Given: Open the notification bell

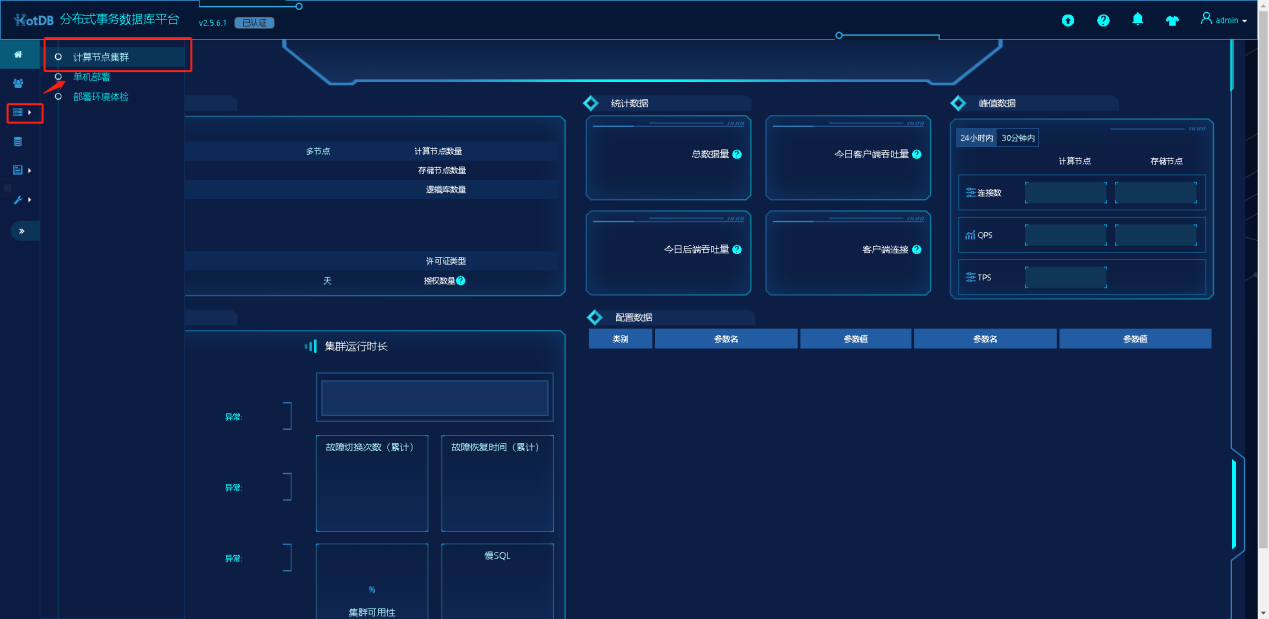Looking at the screenshot, I should pyautogui.click(x=1138, y=19).
